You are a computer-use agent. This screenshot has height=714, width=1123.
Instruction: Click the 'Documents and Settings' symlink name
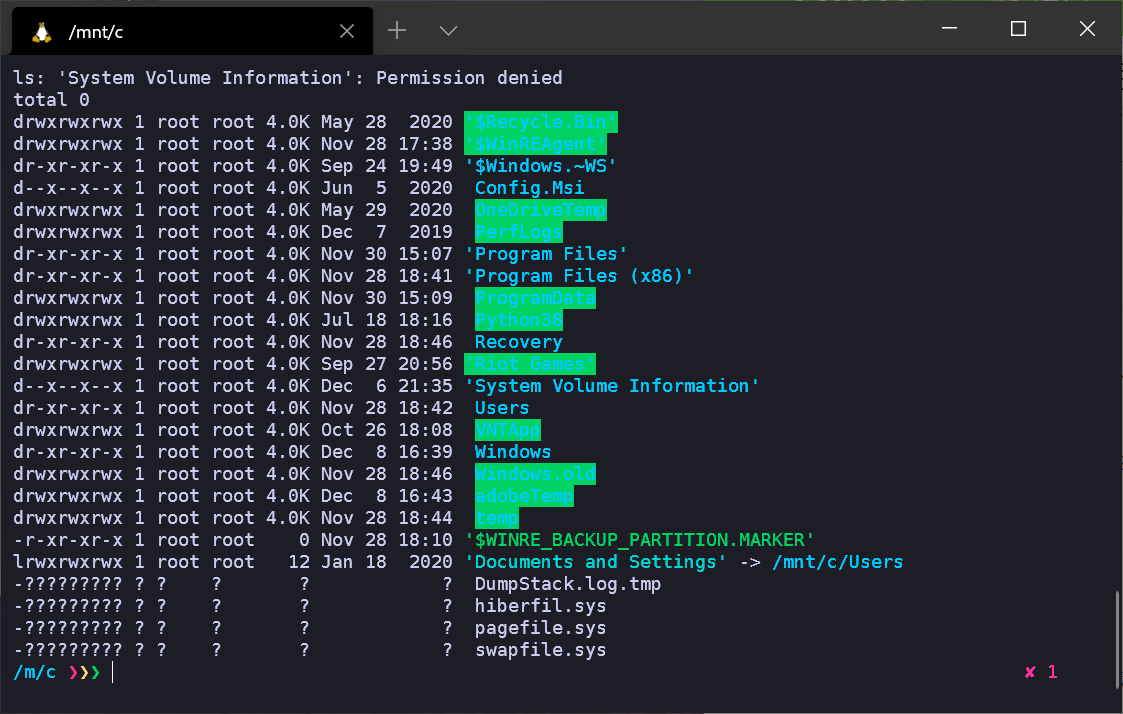(596, 562)
